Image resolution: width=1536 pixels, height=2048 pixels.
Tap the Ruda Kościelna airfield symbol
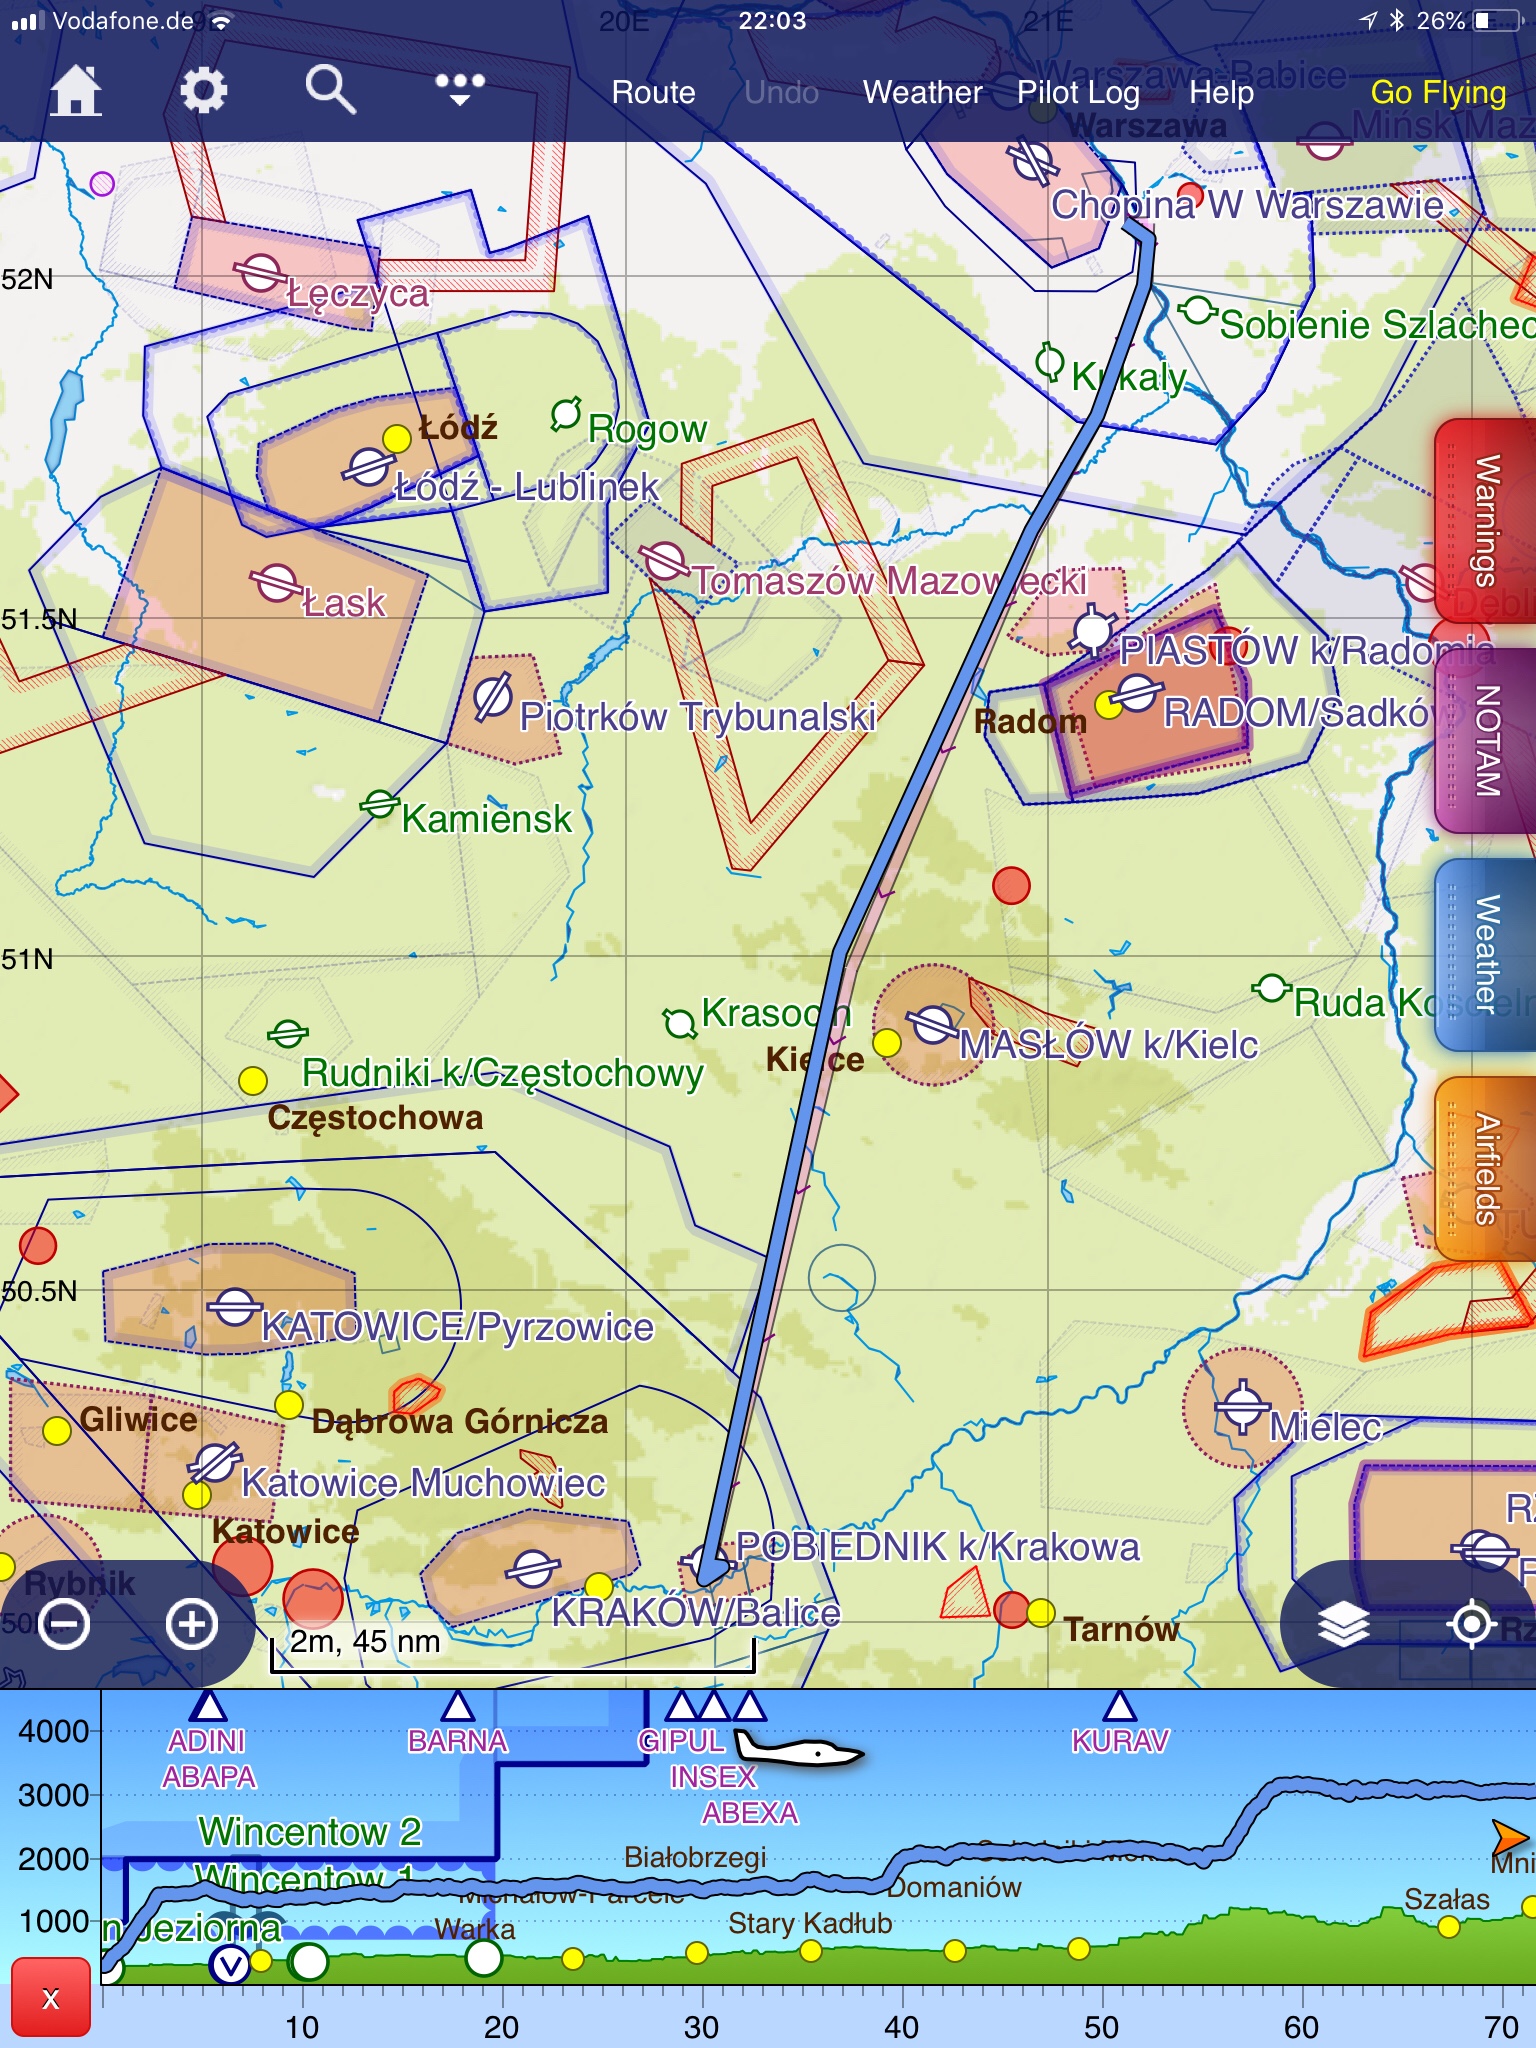point(1271,989)
